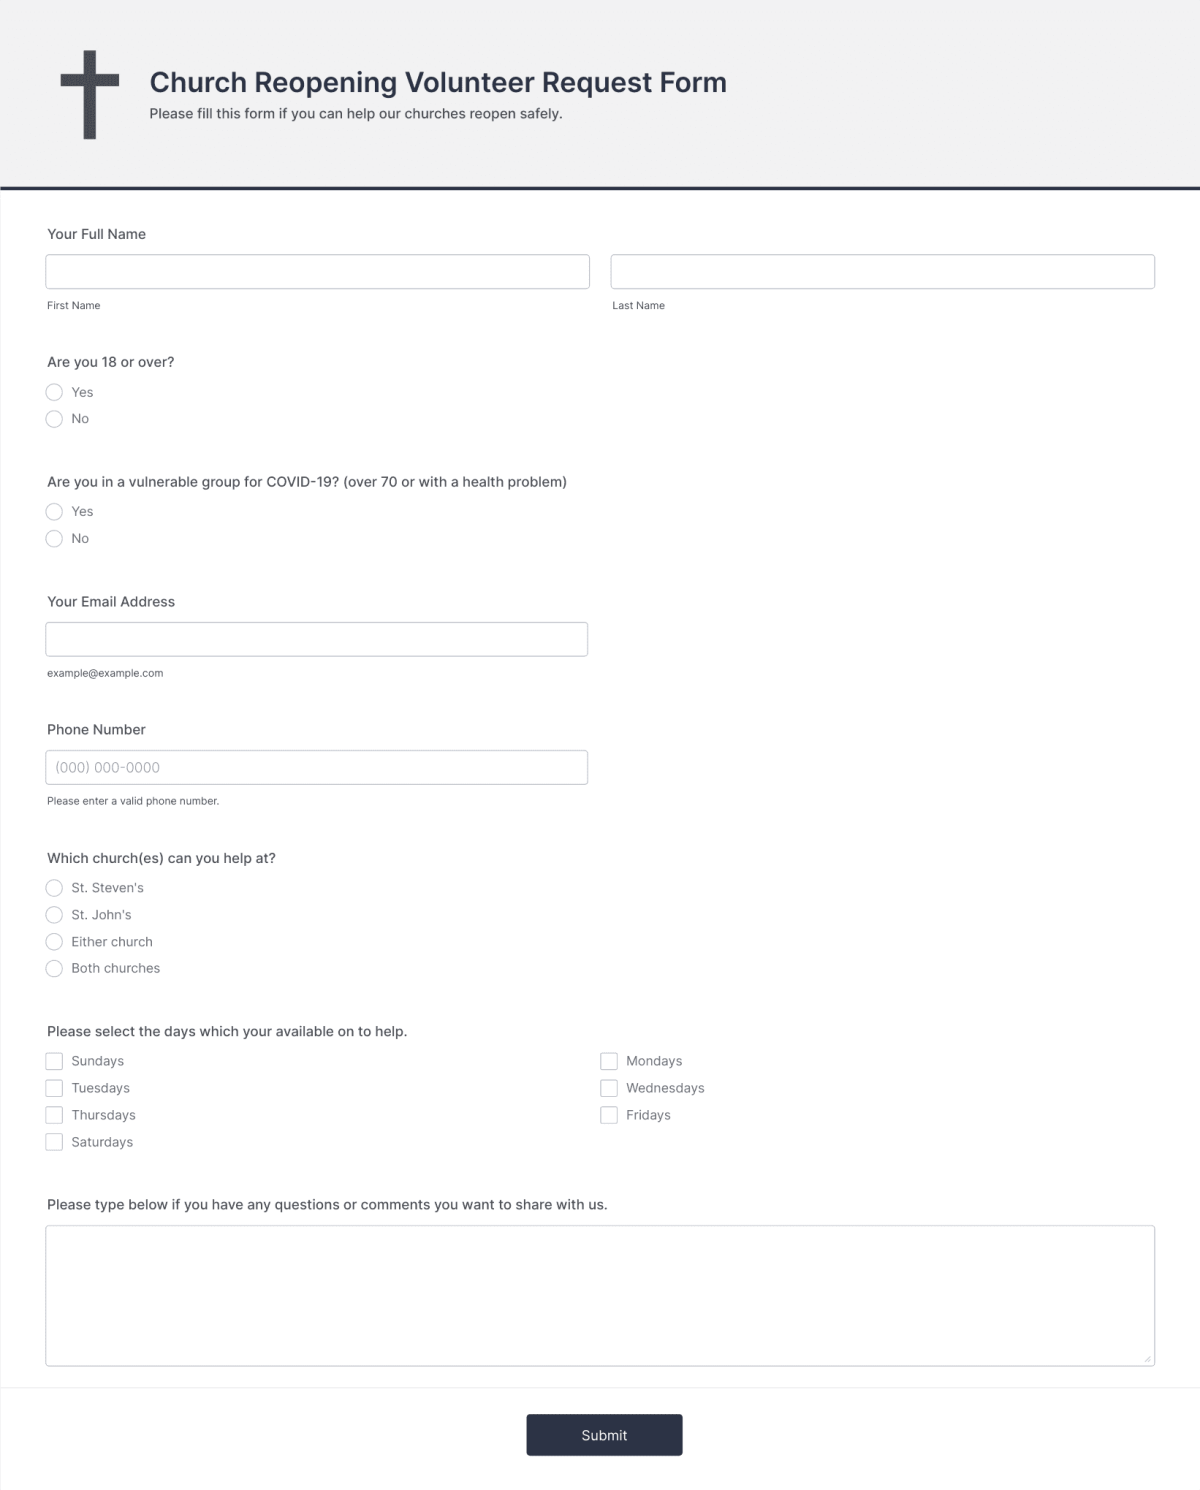
Task: Select No for vulnerable COVID-19 group
Action: coord(54,538)
